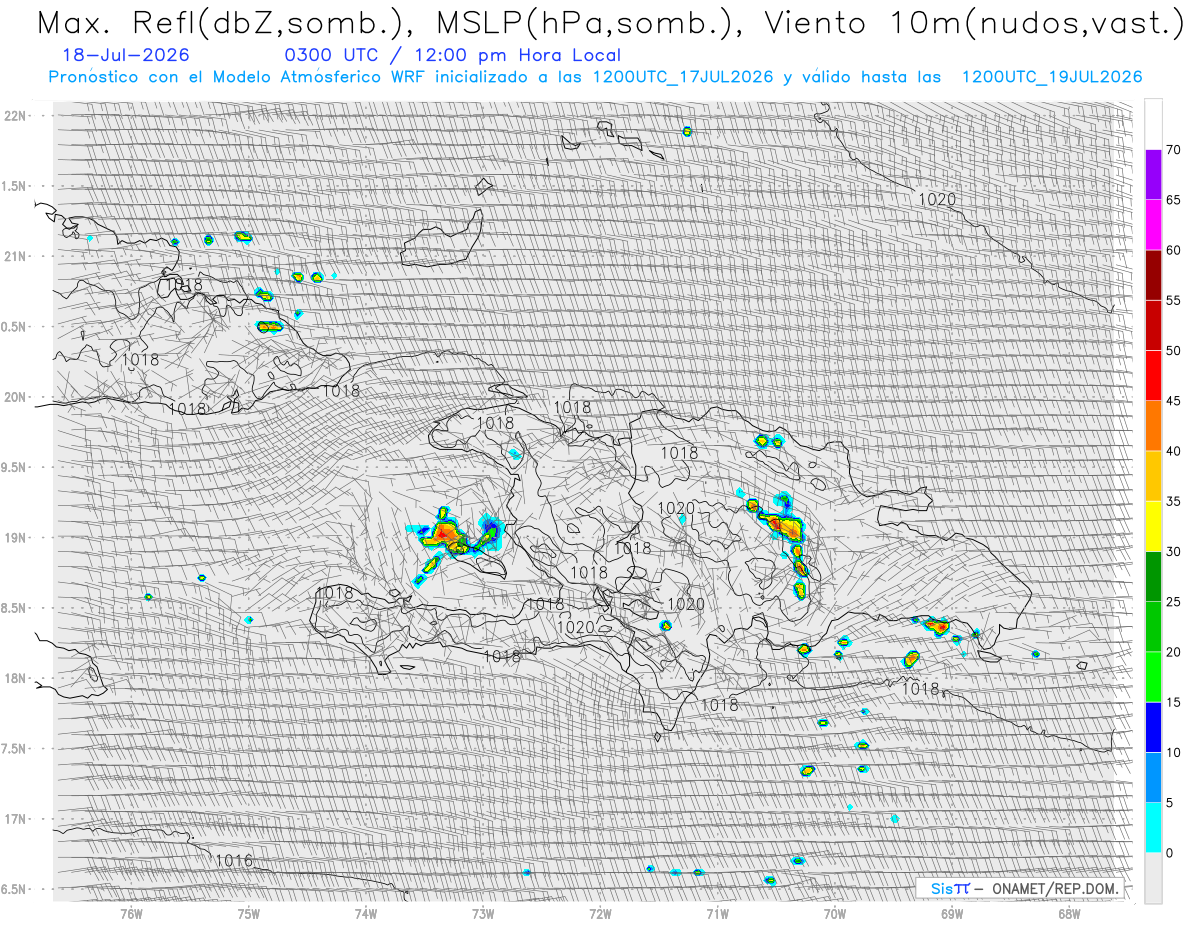Click the '21N' latitude label
This screenshot has height=927, width=1200.
coord(15,257)
